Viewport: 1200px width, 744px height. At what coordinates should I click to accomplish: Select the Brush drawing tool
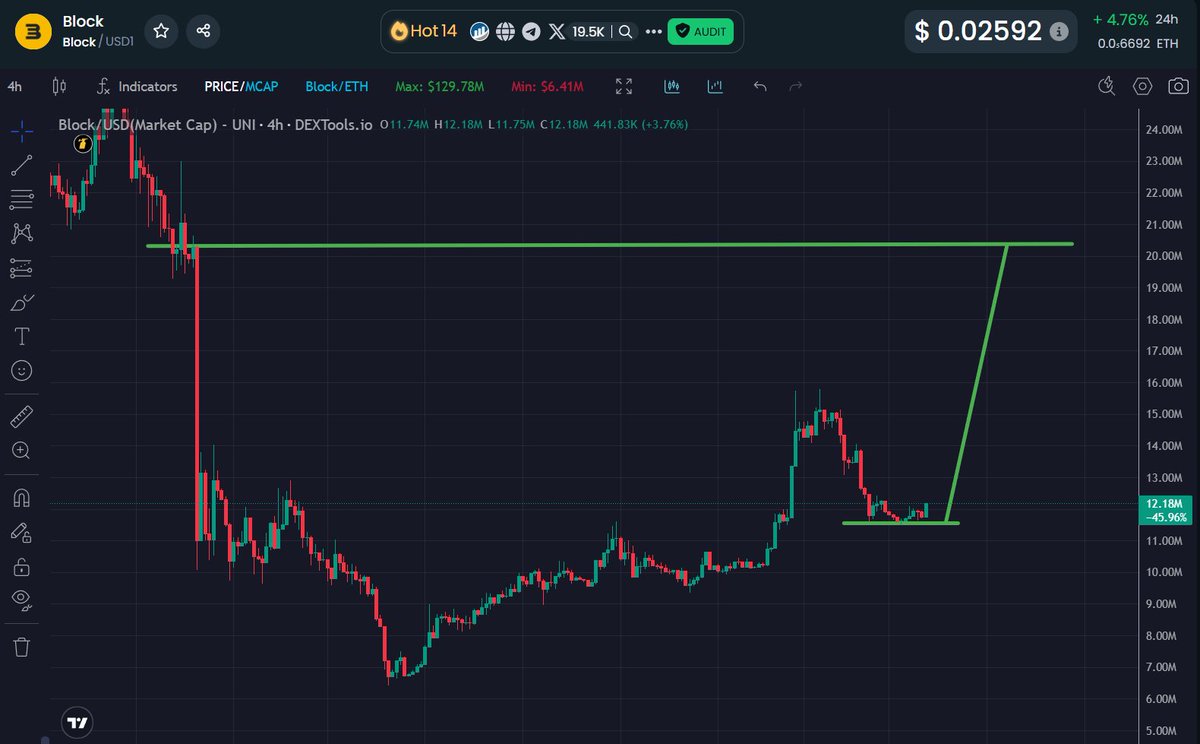click(22, 301)
